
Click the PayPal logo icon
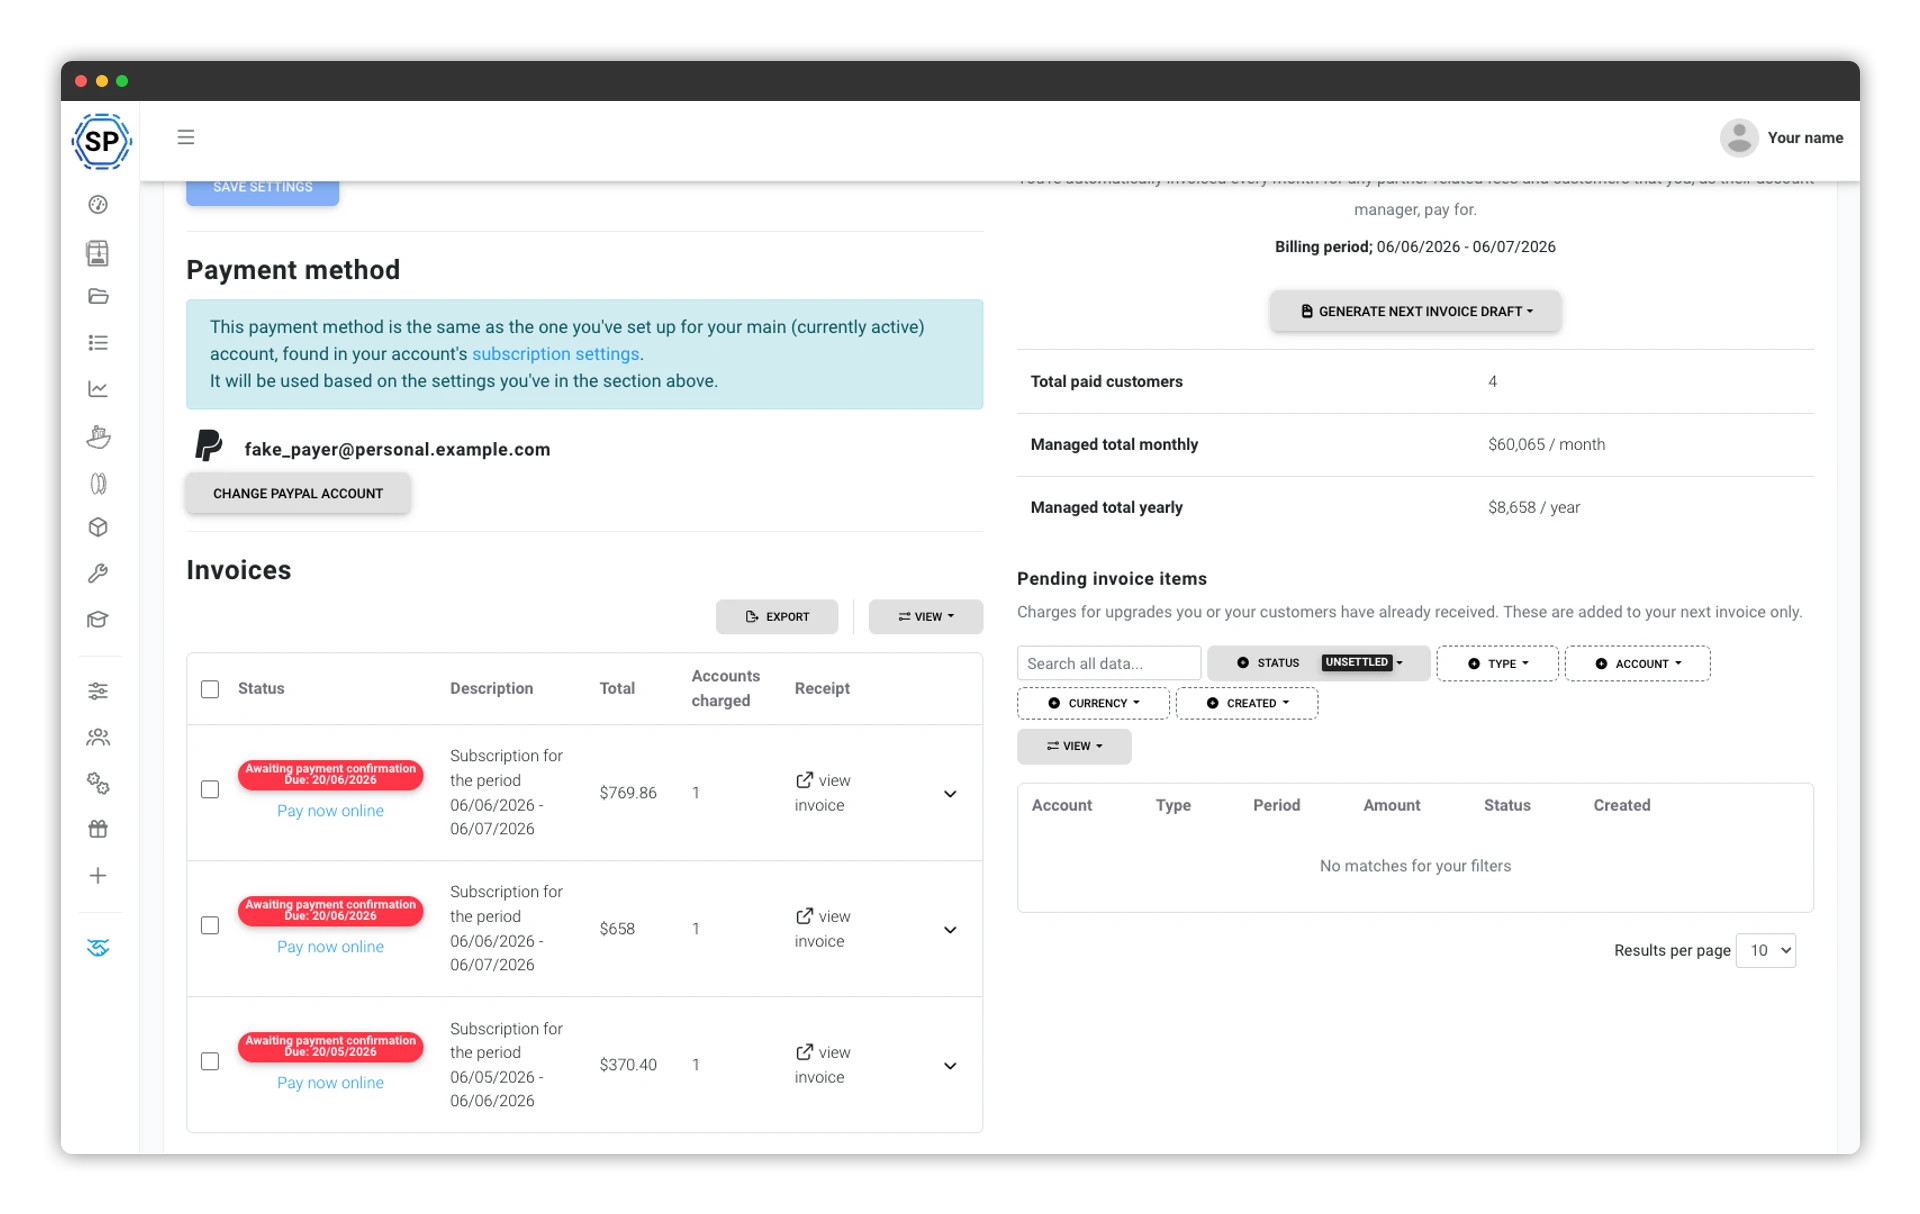pyautogui.click(x=208, y=445)
